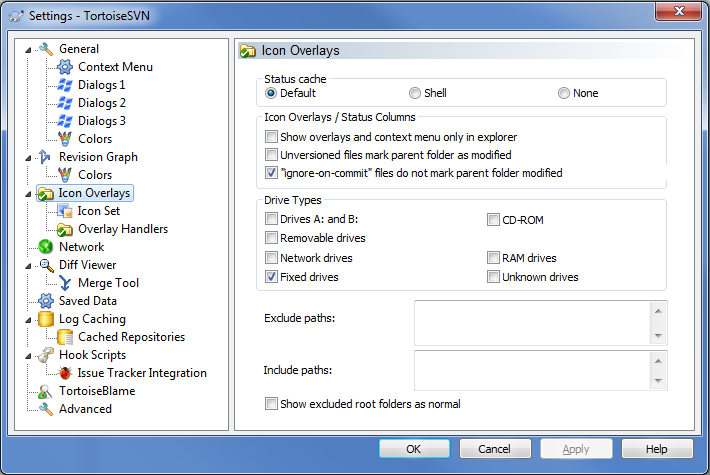Open the Network settings page
The width and height of the screenshot is (710, 475).
tap(82, 247)
